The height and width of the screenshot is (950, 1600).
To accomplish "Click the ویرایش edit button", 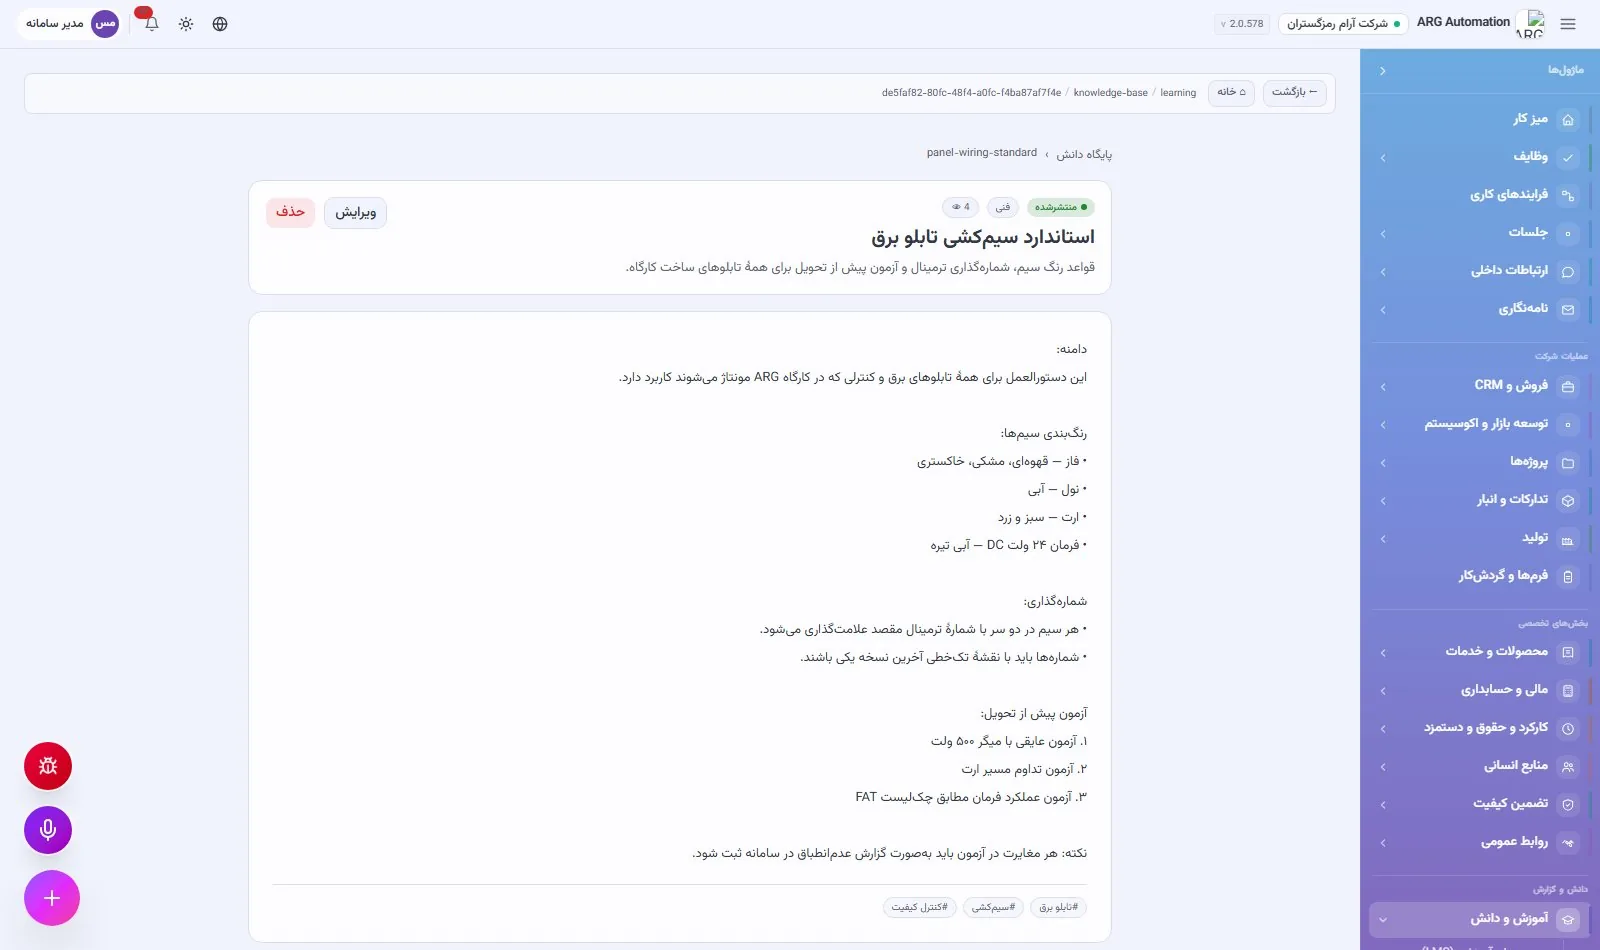I will coord(355,212).
